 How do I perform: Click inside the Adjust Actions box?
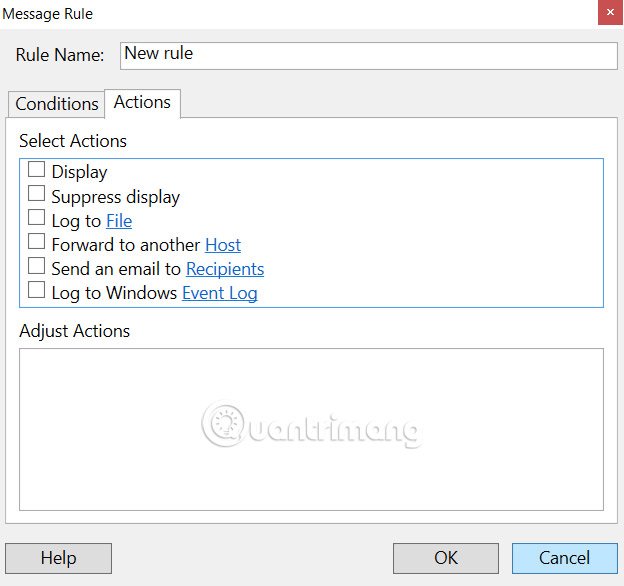point(311,429)
